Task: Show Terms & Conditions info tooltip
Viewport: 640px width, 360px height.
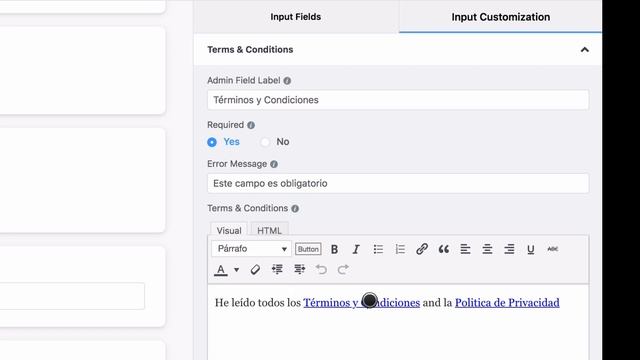Action: point(295,209)
